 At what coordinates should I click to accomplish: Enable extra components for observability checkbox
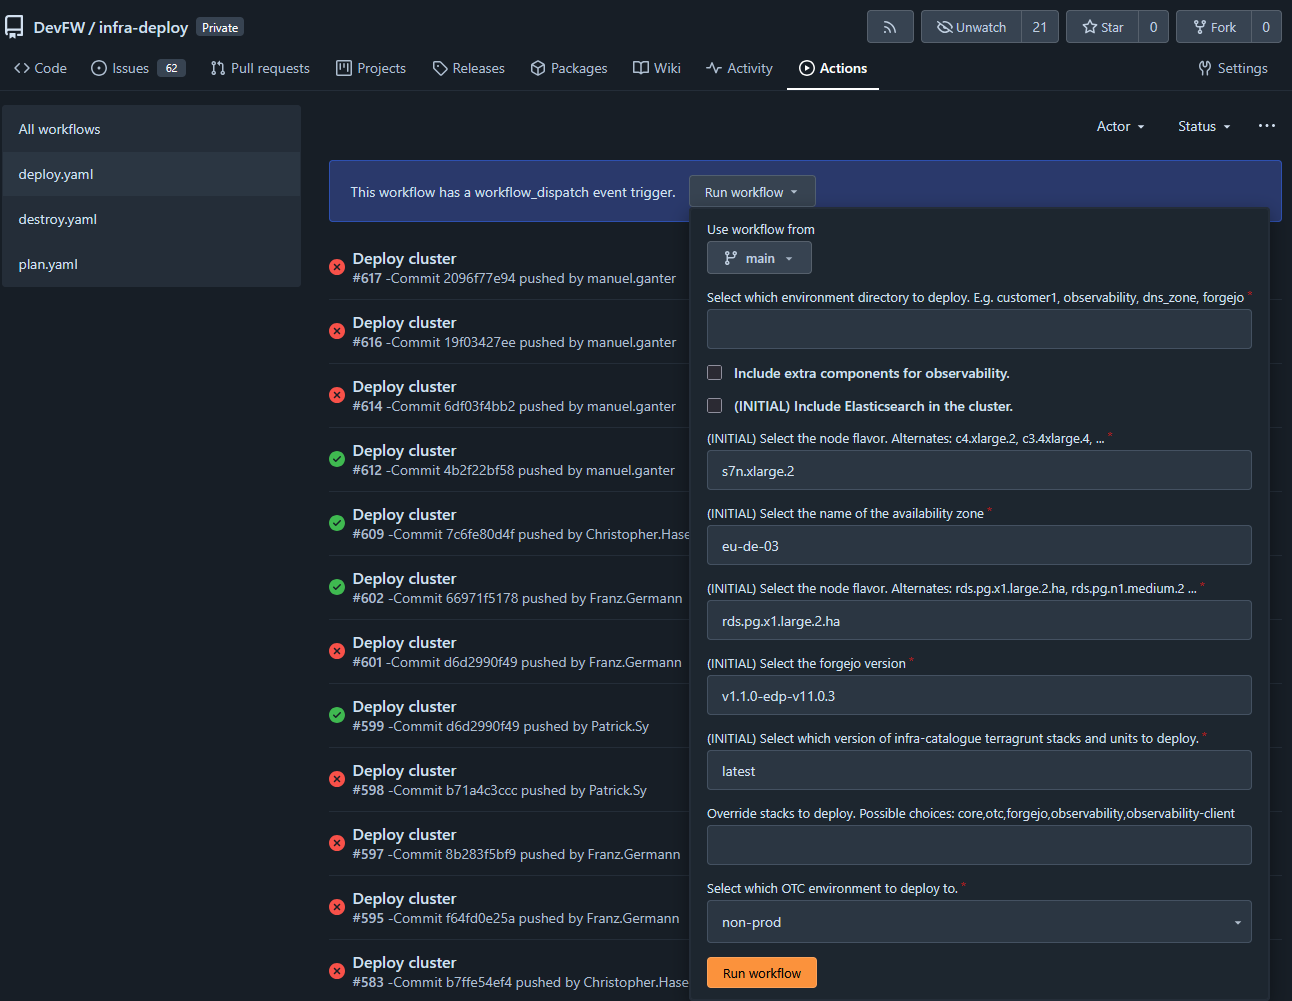tap(715, 373)
